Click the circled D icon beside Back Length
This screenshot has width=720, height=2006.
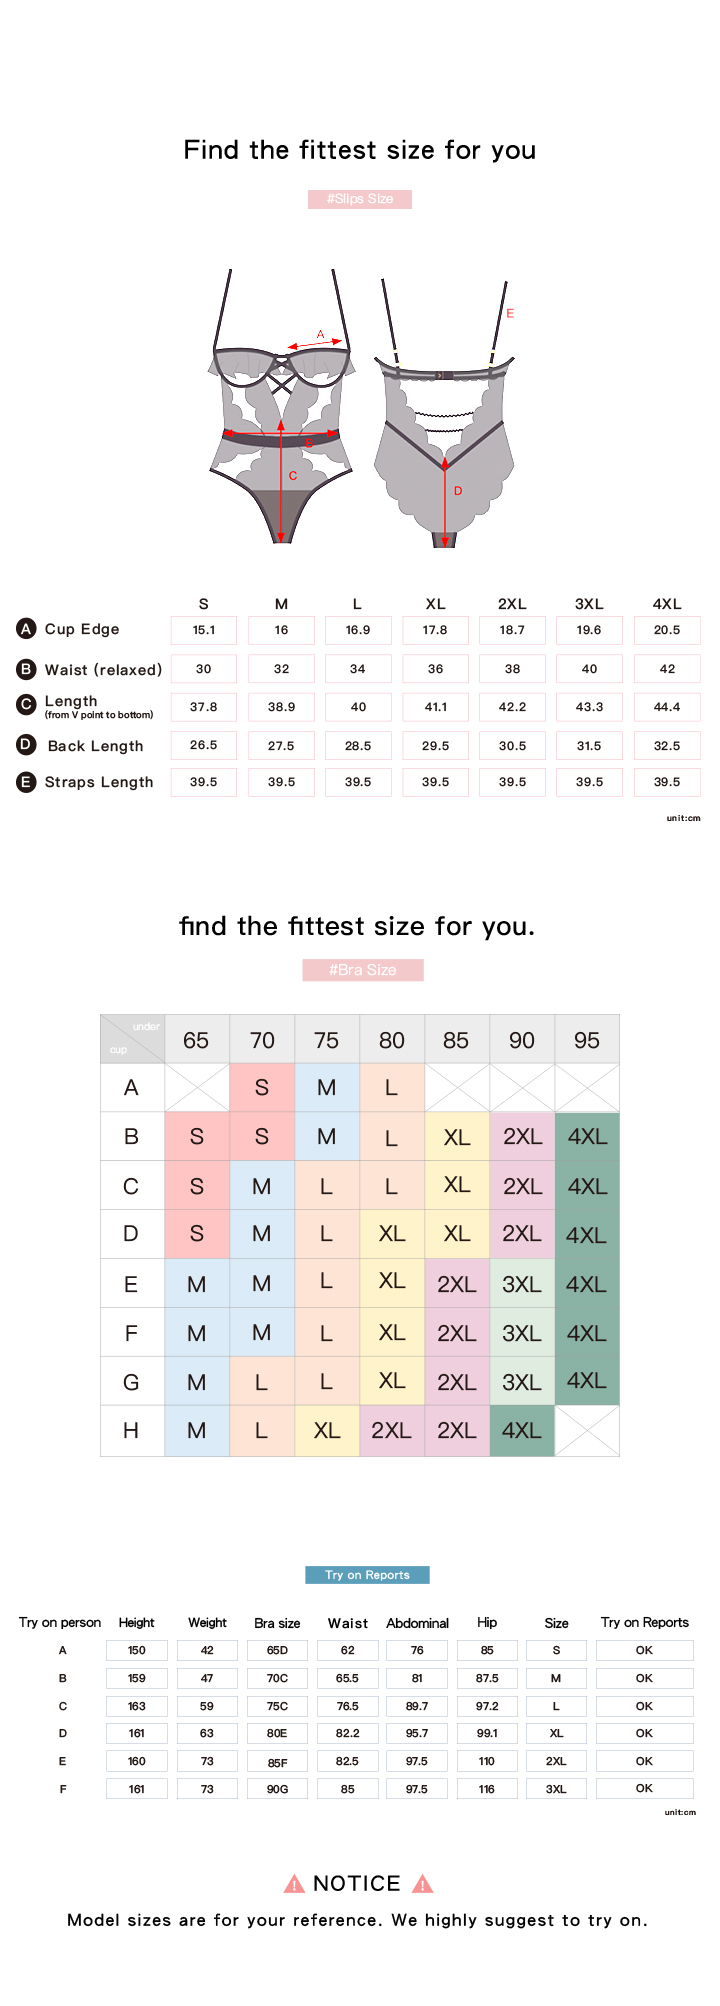(27, 745)
